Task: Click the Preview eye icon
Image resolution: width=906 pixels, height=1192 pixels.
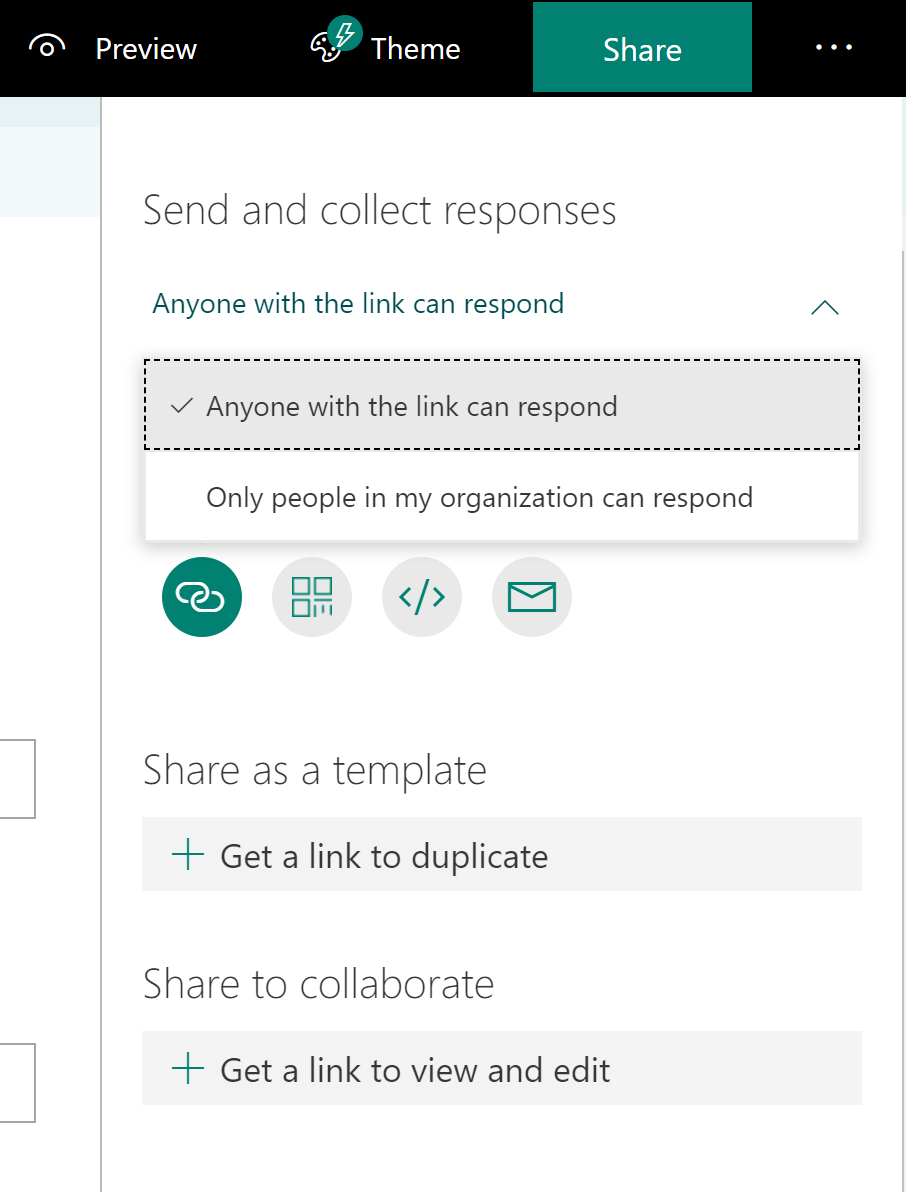Action: tap(47, 48)
